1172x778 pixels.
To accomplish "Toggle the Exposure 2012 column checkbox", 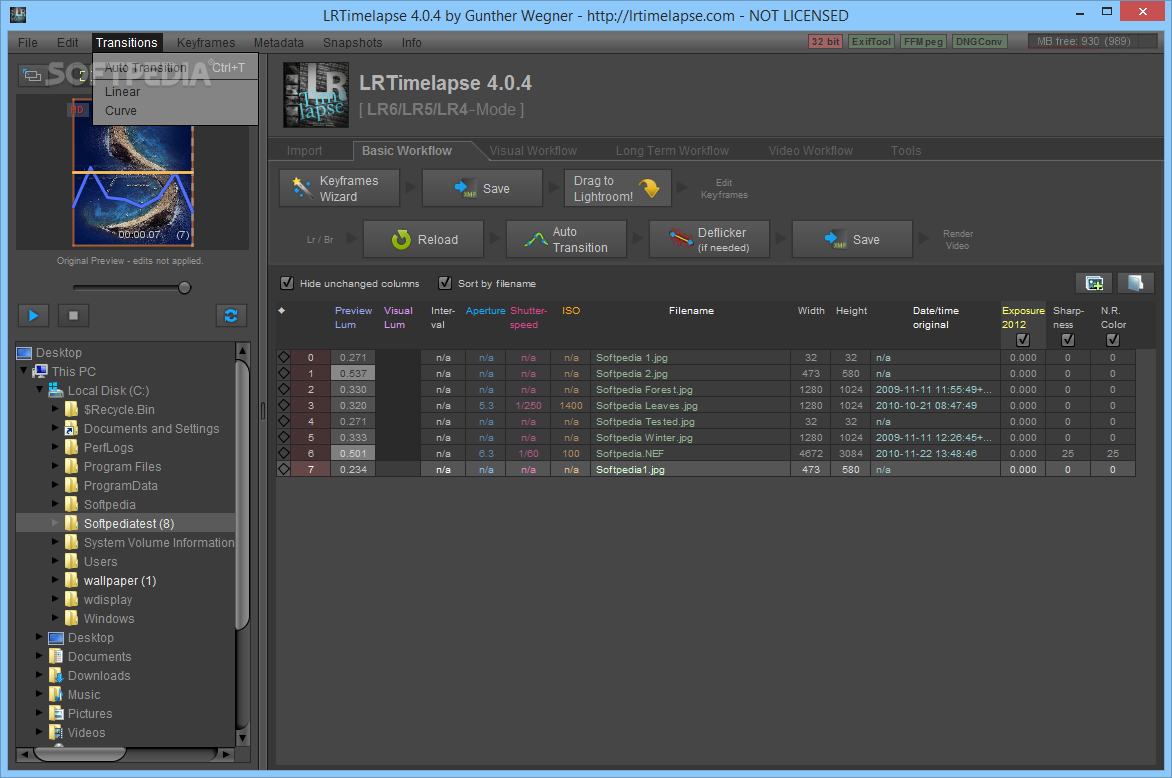I will click(1023, 339).
